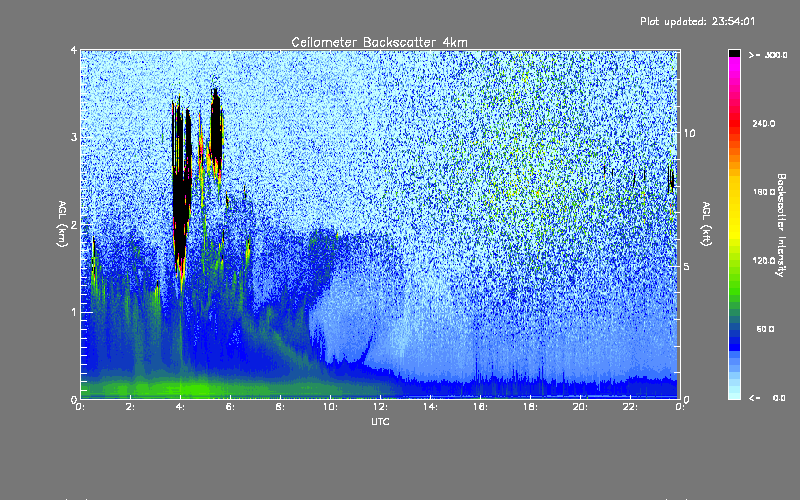
Task: Click the '60.0' colorbar value
Action: [765, 329]
